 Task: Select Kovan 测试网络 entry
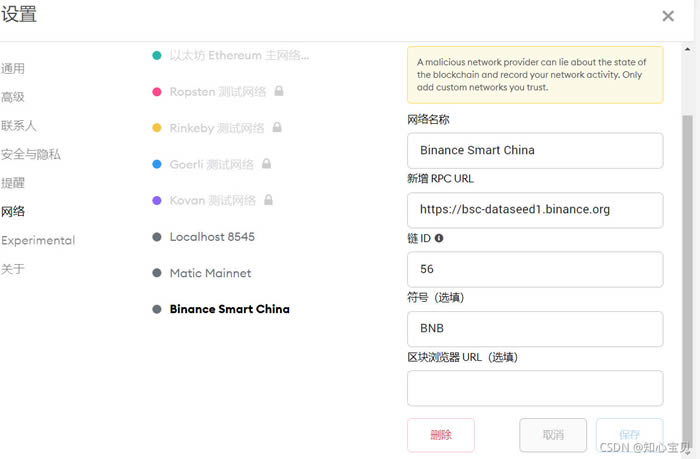coord(212,200)
